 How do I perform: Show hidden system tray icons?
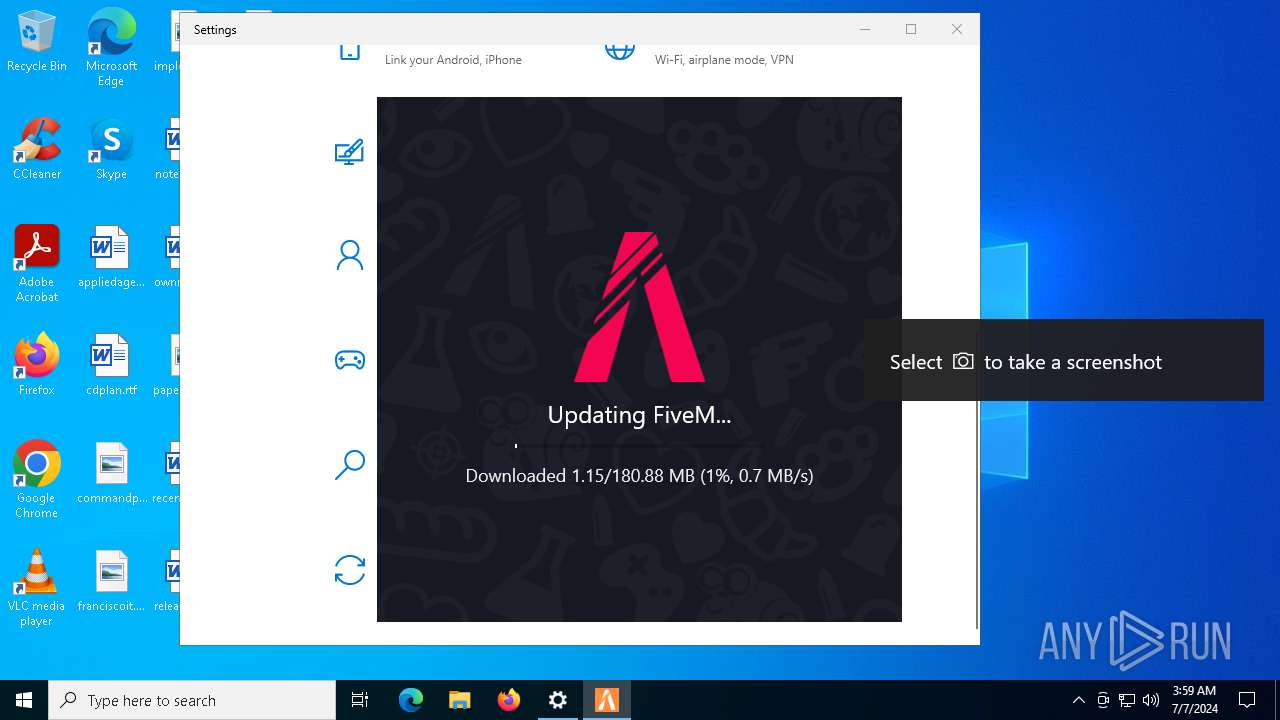pyautogui.click(x=1078, y=700)
